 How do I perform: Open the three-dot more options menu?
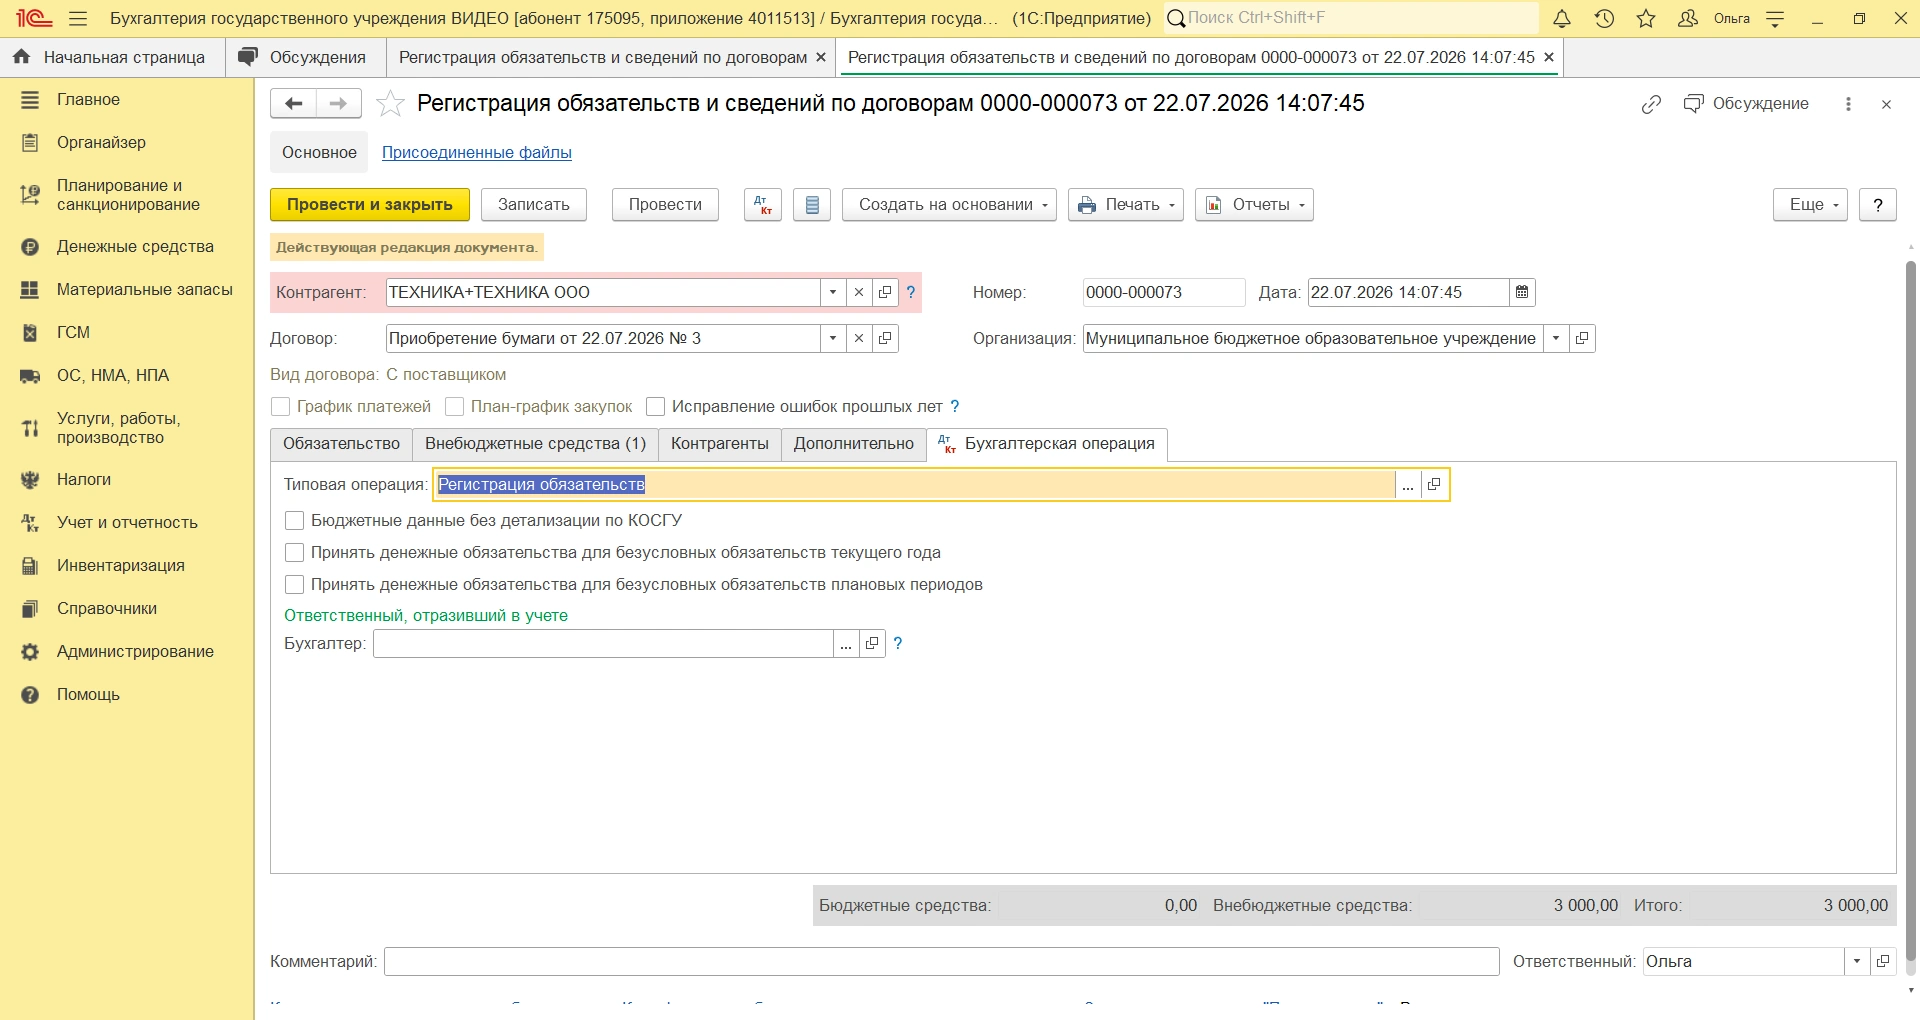[x=1848, y=104]
